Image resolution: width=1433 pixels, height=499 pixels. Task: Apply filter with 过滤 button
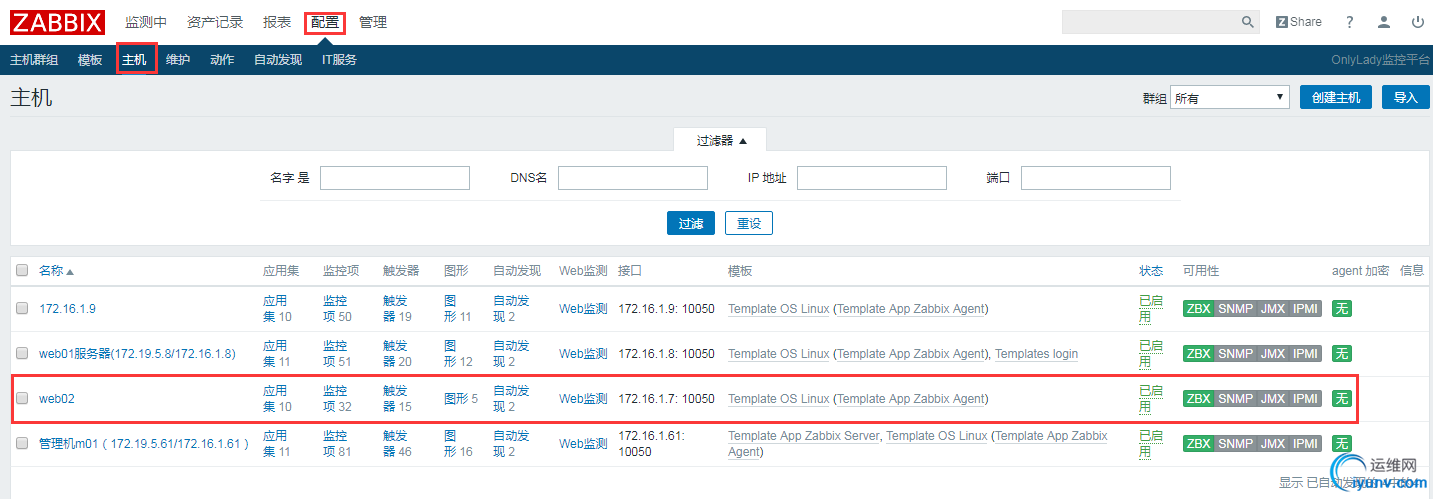691,223
